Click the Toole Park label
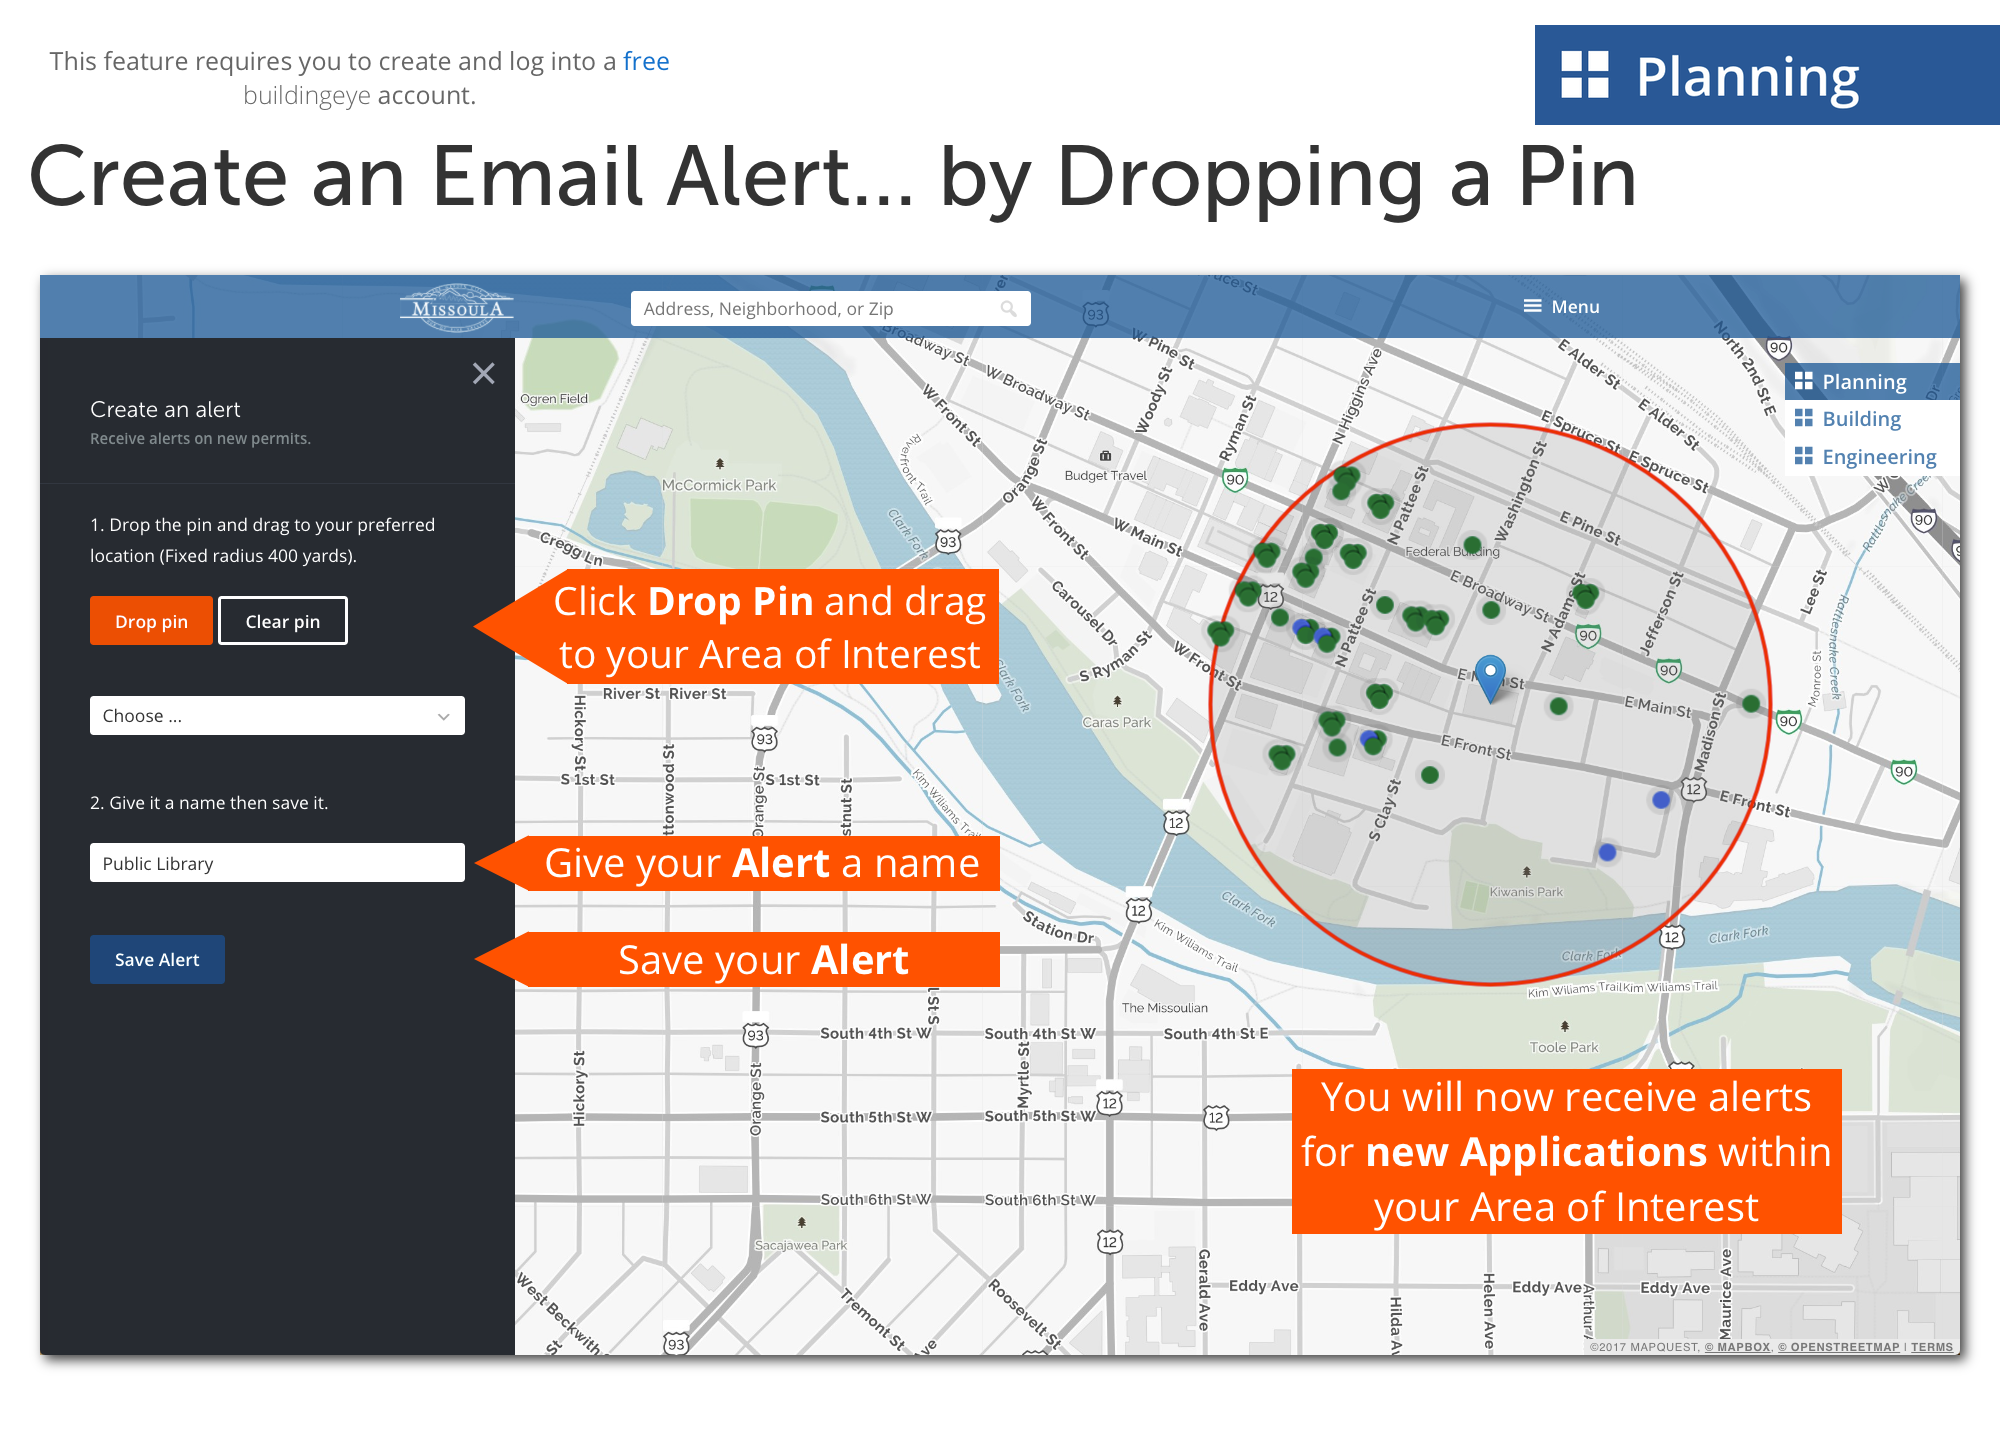 1564,1047
